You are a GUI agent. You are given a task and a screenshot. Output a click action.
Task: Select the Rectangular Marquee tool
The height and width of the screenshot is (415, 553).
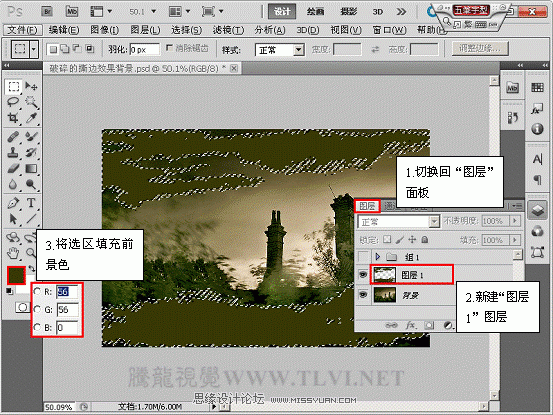pyautogui.click(x=13, y=86)
